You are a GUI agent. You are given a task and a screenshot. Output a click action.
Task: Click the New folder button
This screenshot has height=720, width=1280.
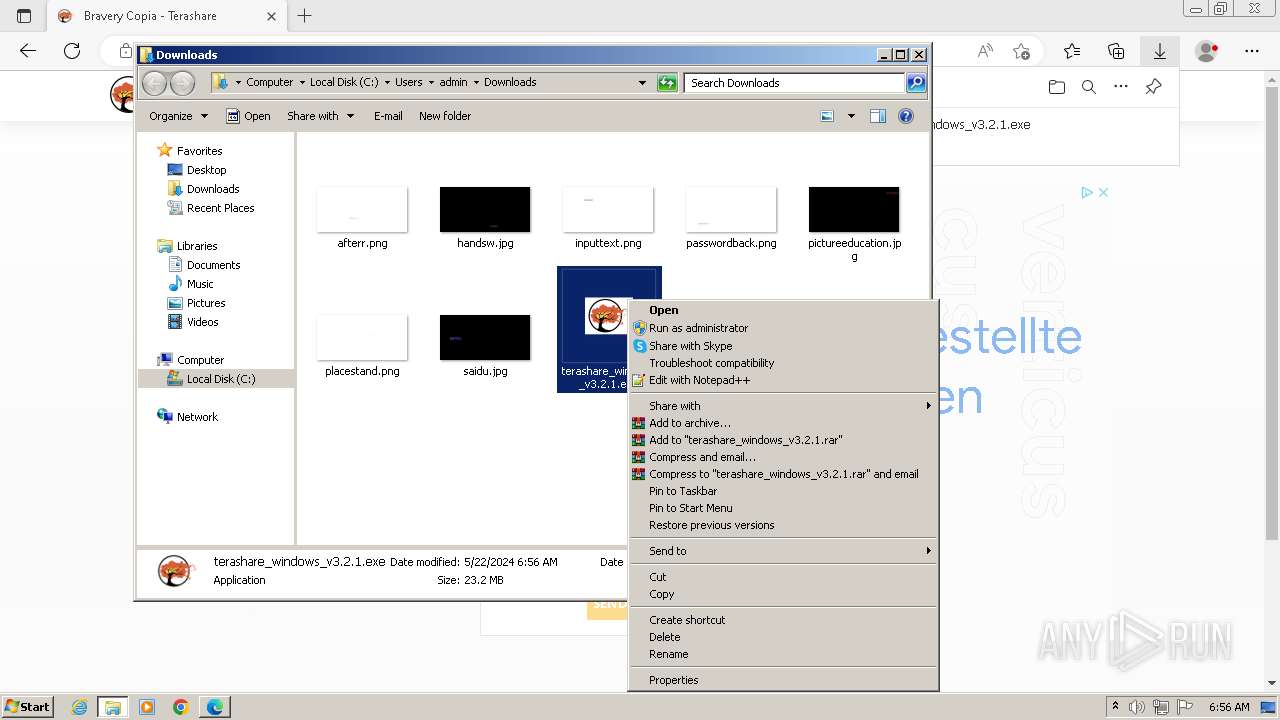(x=445, y=116)
